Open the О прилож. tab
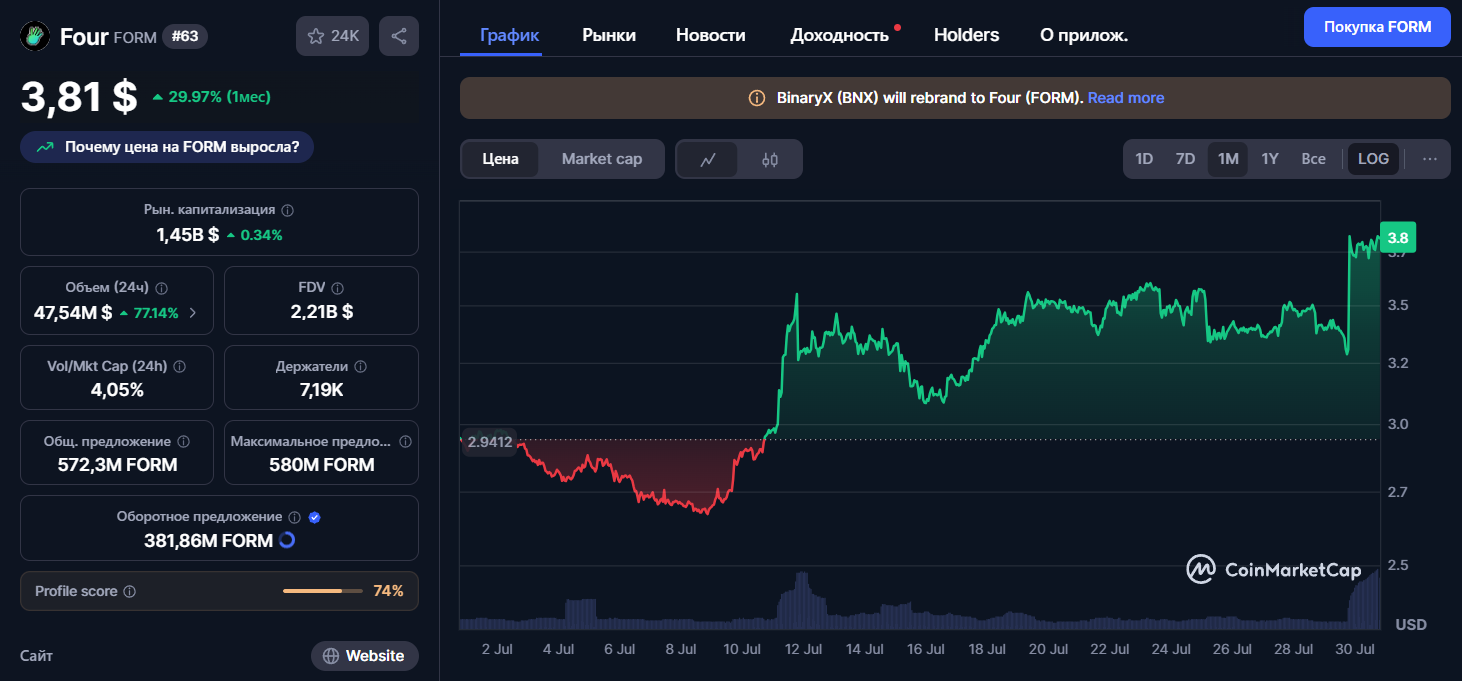Screen dimensions: 1462x681 pyautogui.click(x=1084, y=35)
